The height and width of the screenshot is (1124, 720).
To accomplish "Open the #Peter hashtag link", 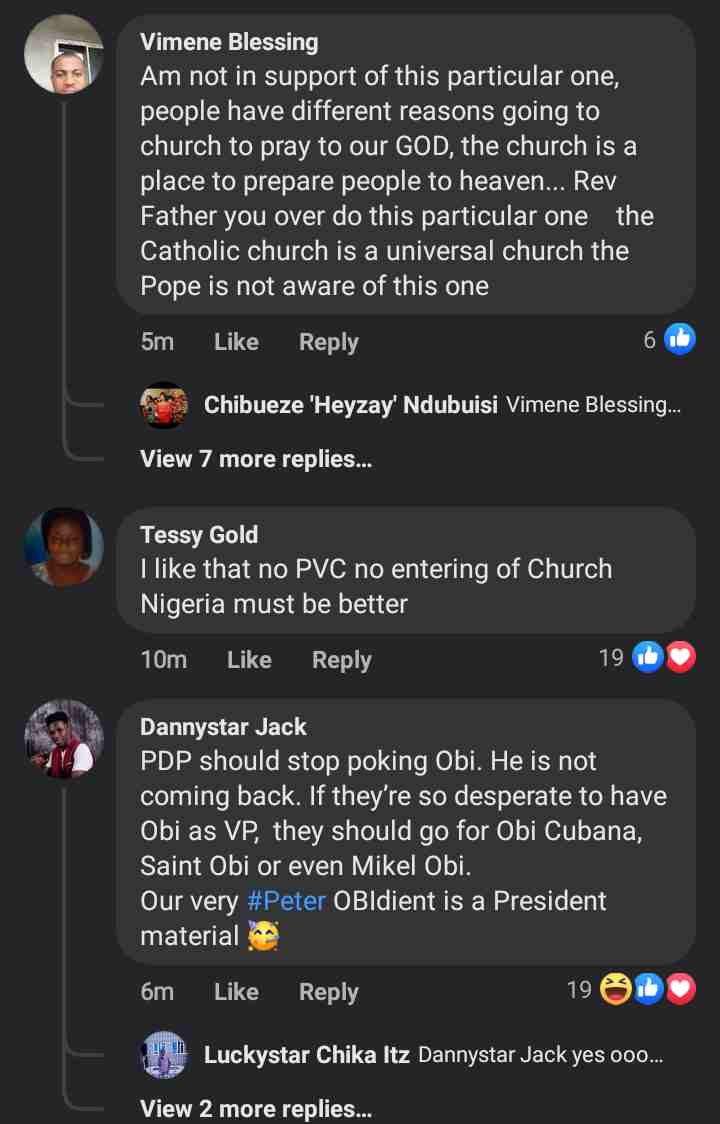I will [286, 900].
